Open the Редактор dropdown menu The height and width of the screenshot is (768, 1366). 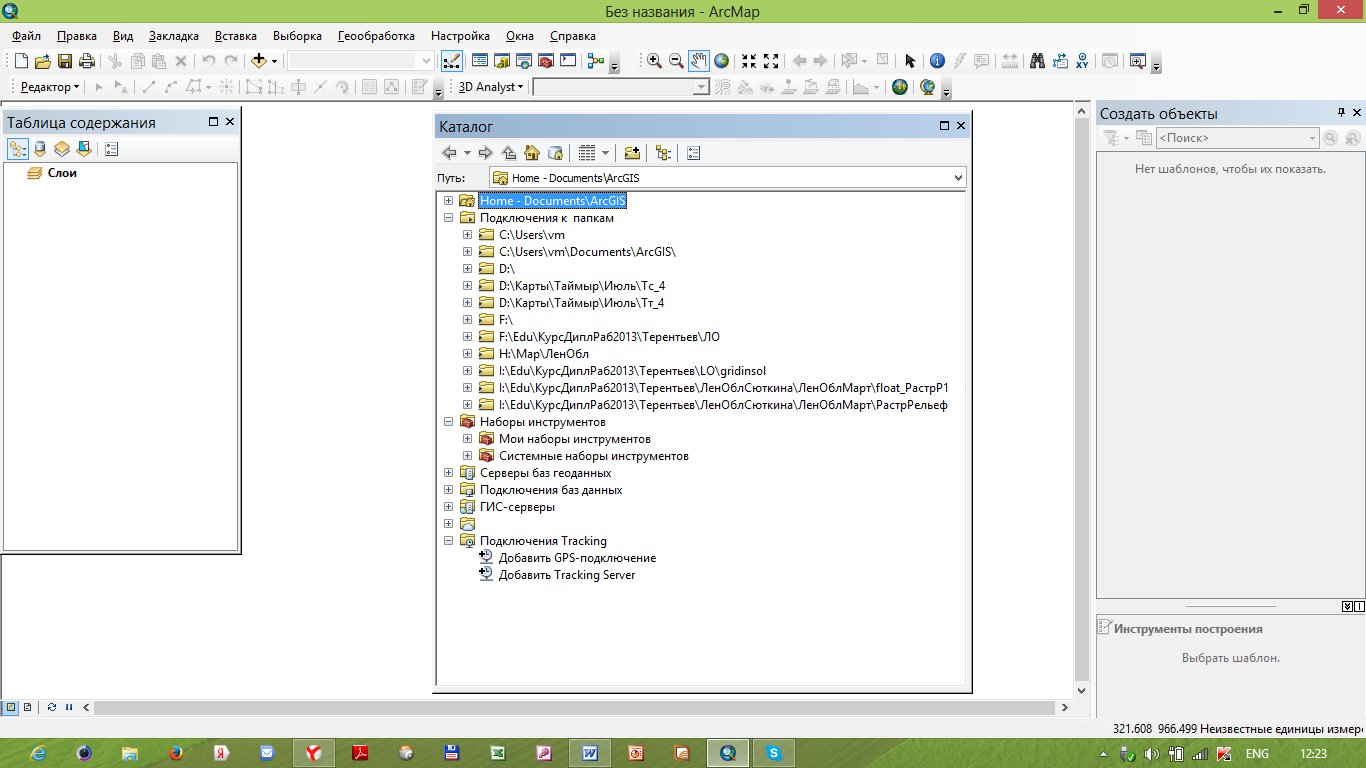point(50,87)
